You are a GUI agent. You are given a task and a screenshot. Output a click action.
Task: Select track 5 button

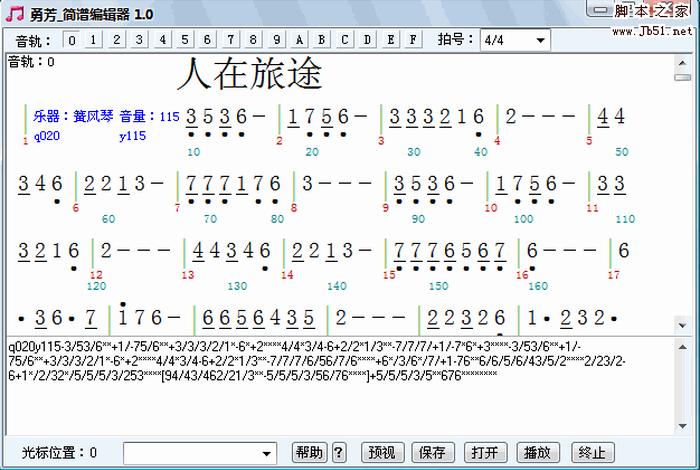click(x=184, y=40)
